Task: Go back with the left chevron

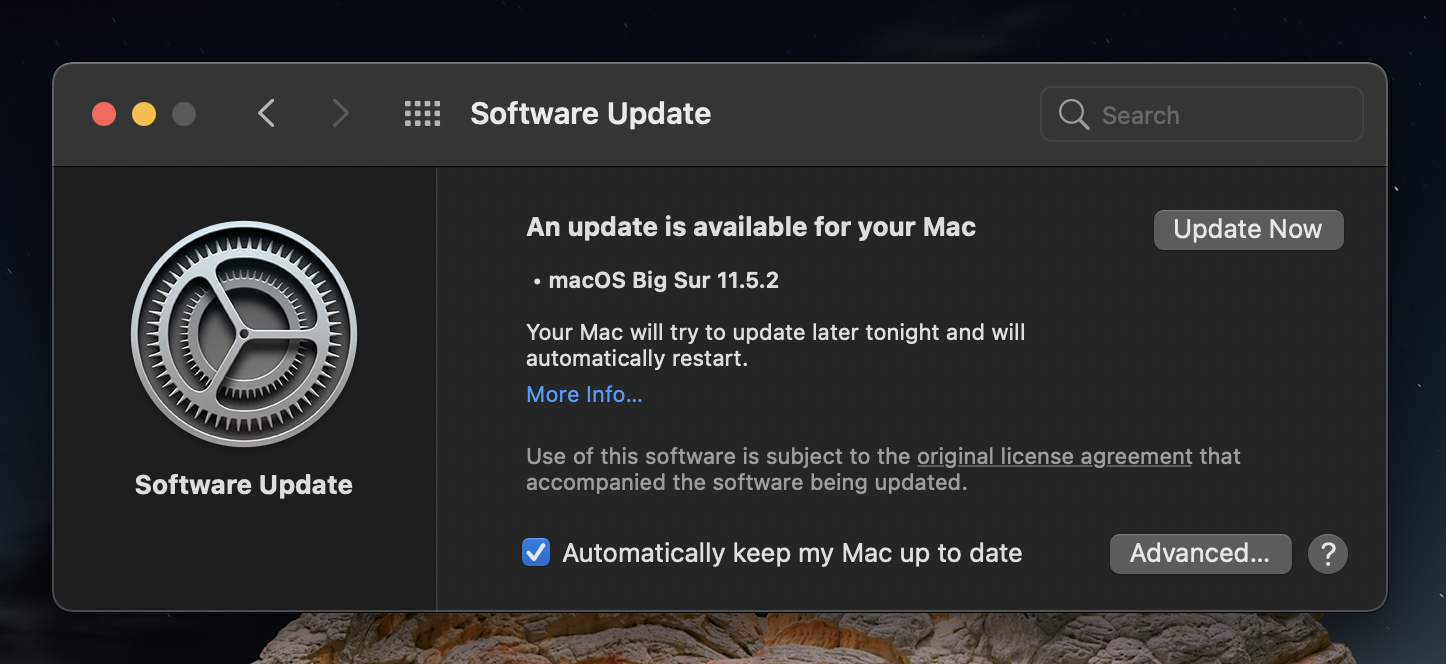Action: [266, 114]
